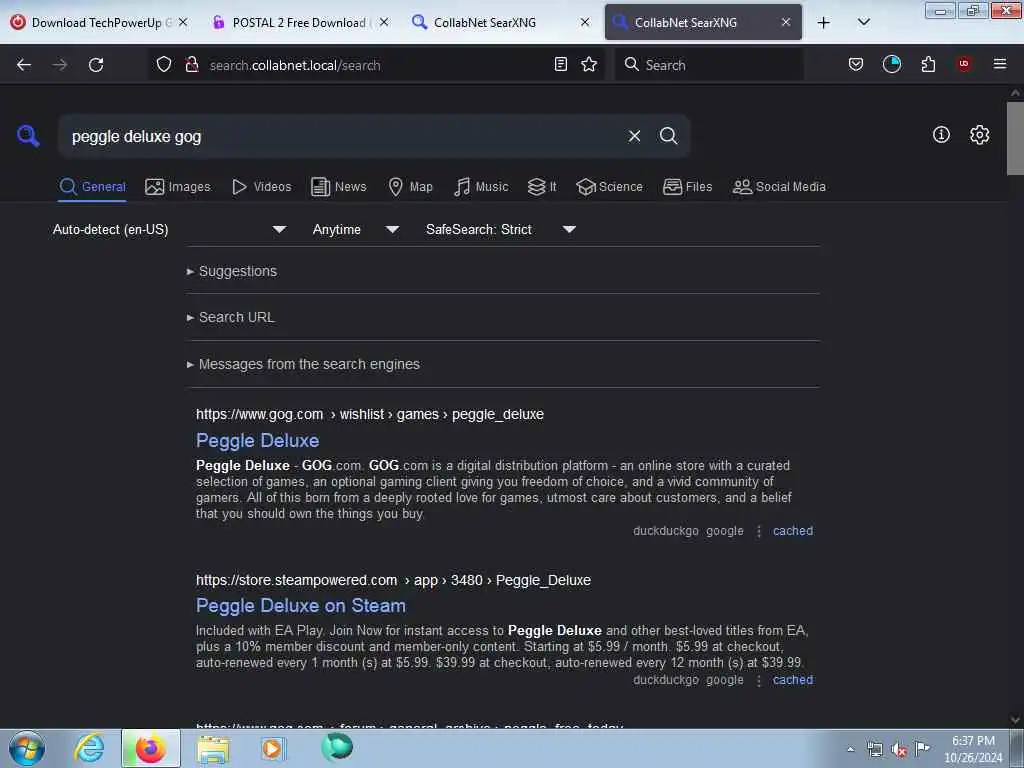Click the browser address bar URL
Image resolution: width=1024 pixels, height=768 pixels.
[295, 65]
